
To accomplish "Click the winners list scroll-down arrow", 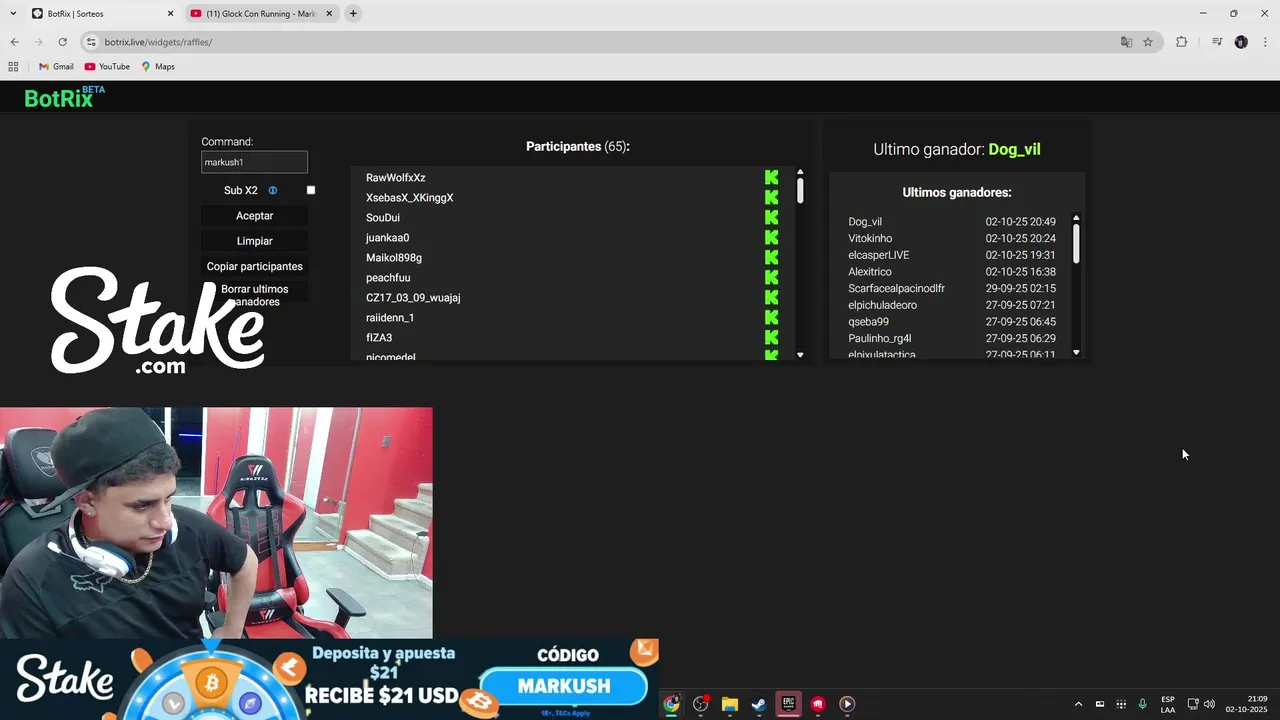I will pyautogui.click(x=1076, y=352).
